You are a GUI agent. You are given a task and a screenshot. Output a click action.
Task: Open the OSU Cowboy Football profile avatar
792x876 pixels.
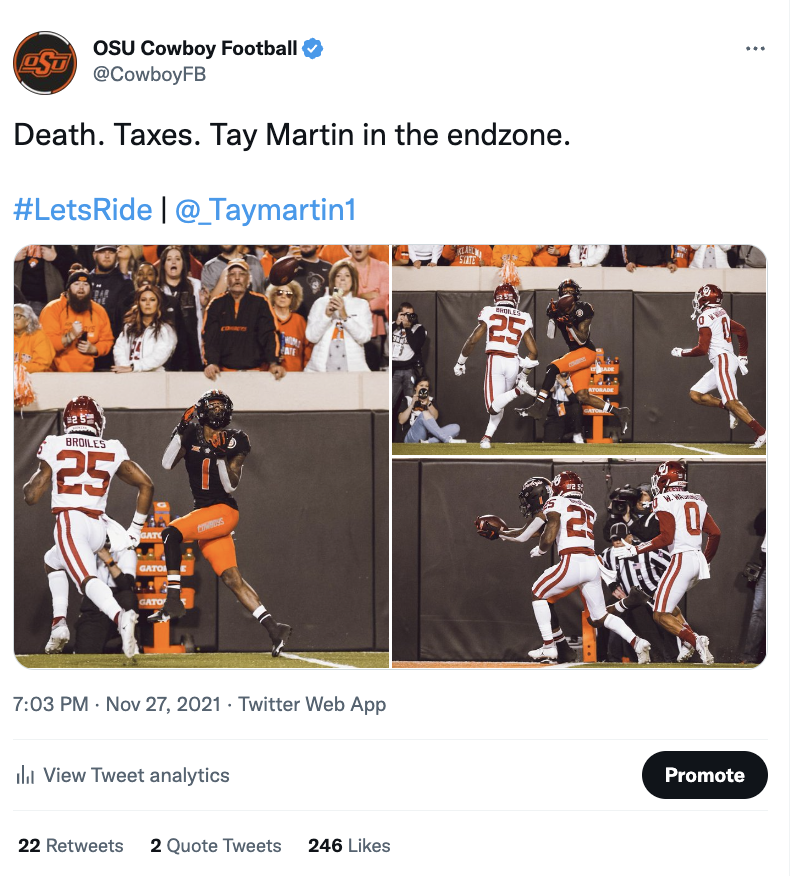click(45, 63)
